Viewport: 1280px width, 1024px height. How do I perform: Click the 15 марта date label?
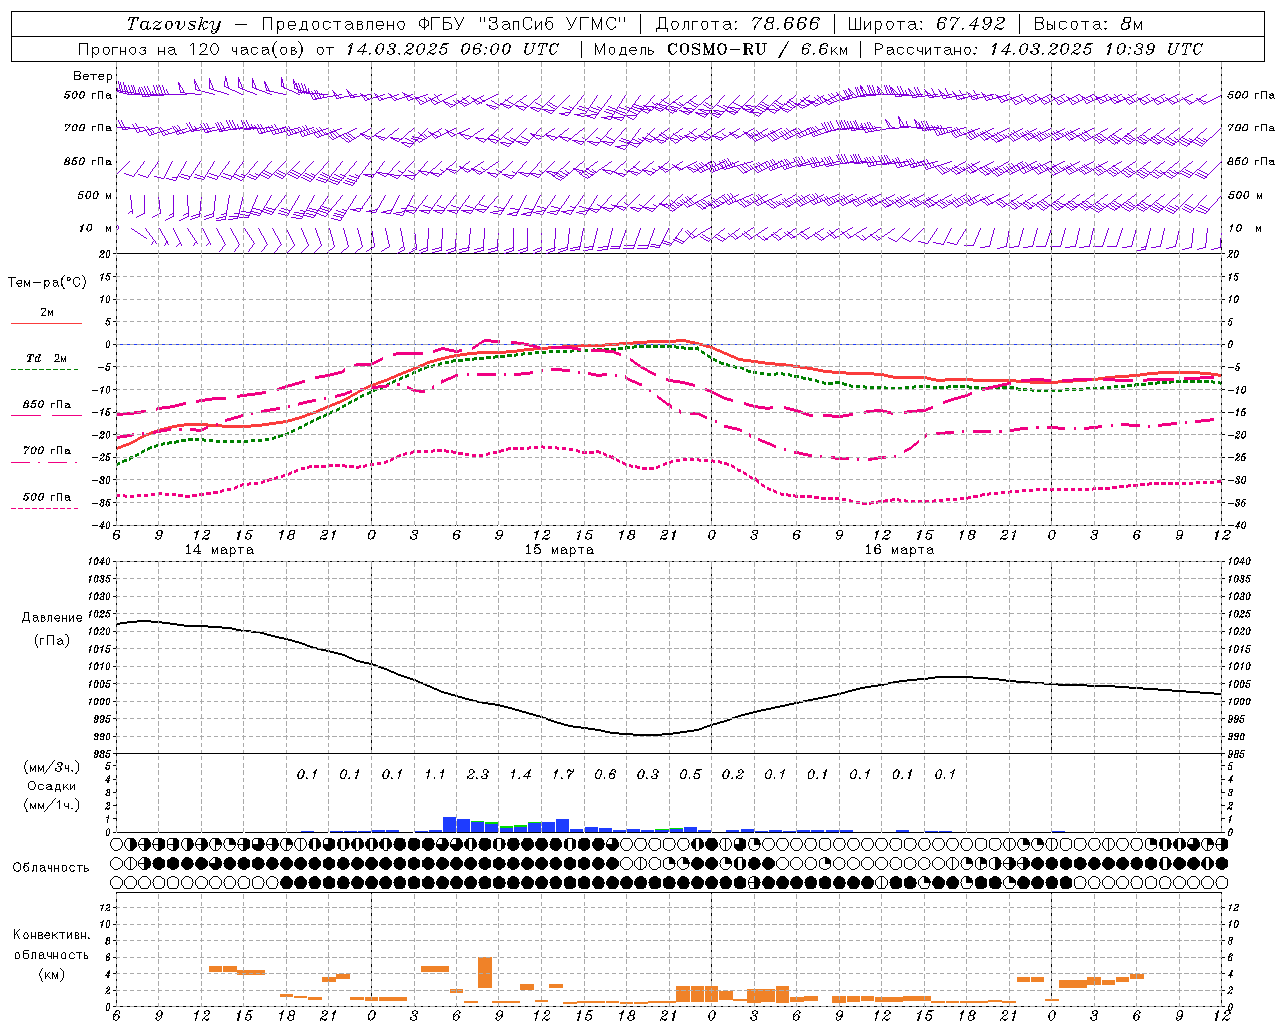click(559, 550)
